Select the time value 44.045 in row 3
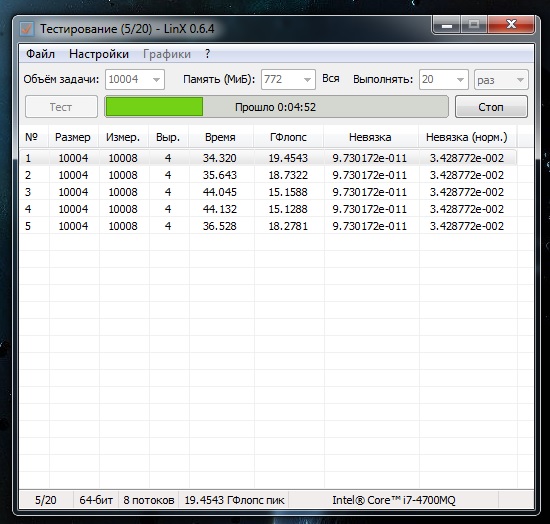Screen dimensions: 550x524 pyautogui.click(x=220, y=192)
